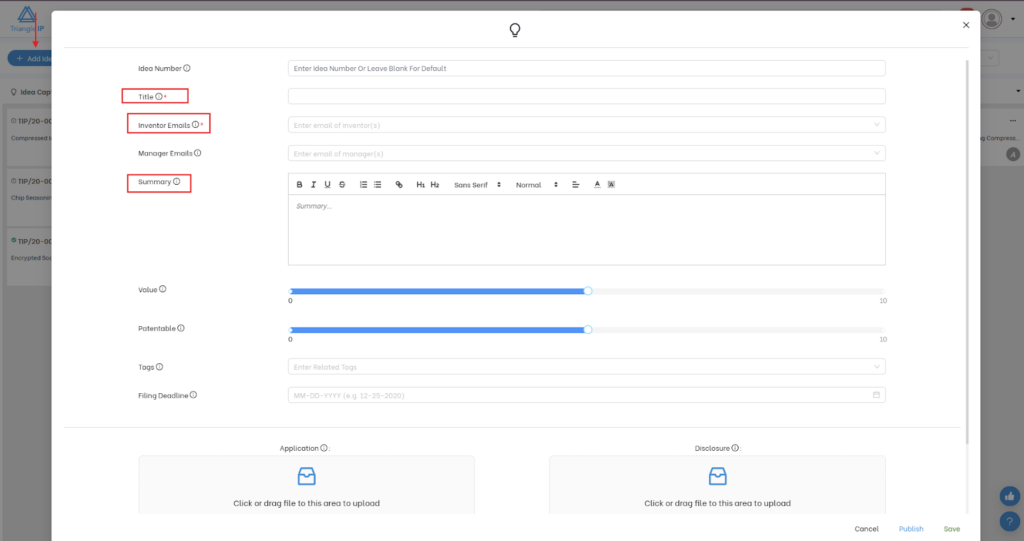Apply strikethrough in the Summary toolbar
Viewport: 1024px width, 541px height.
(x=342, y=185)
